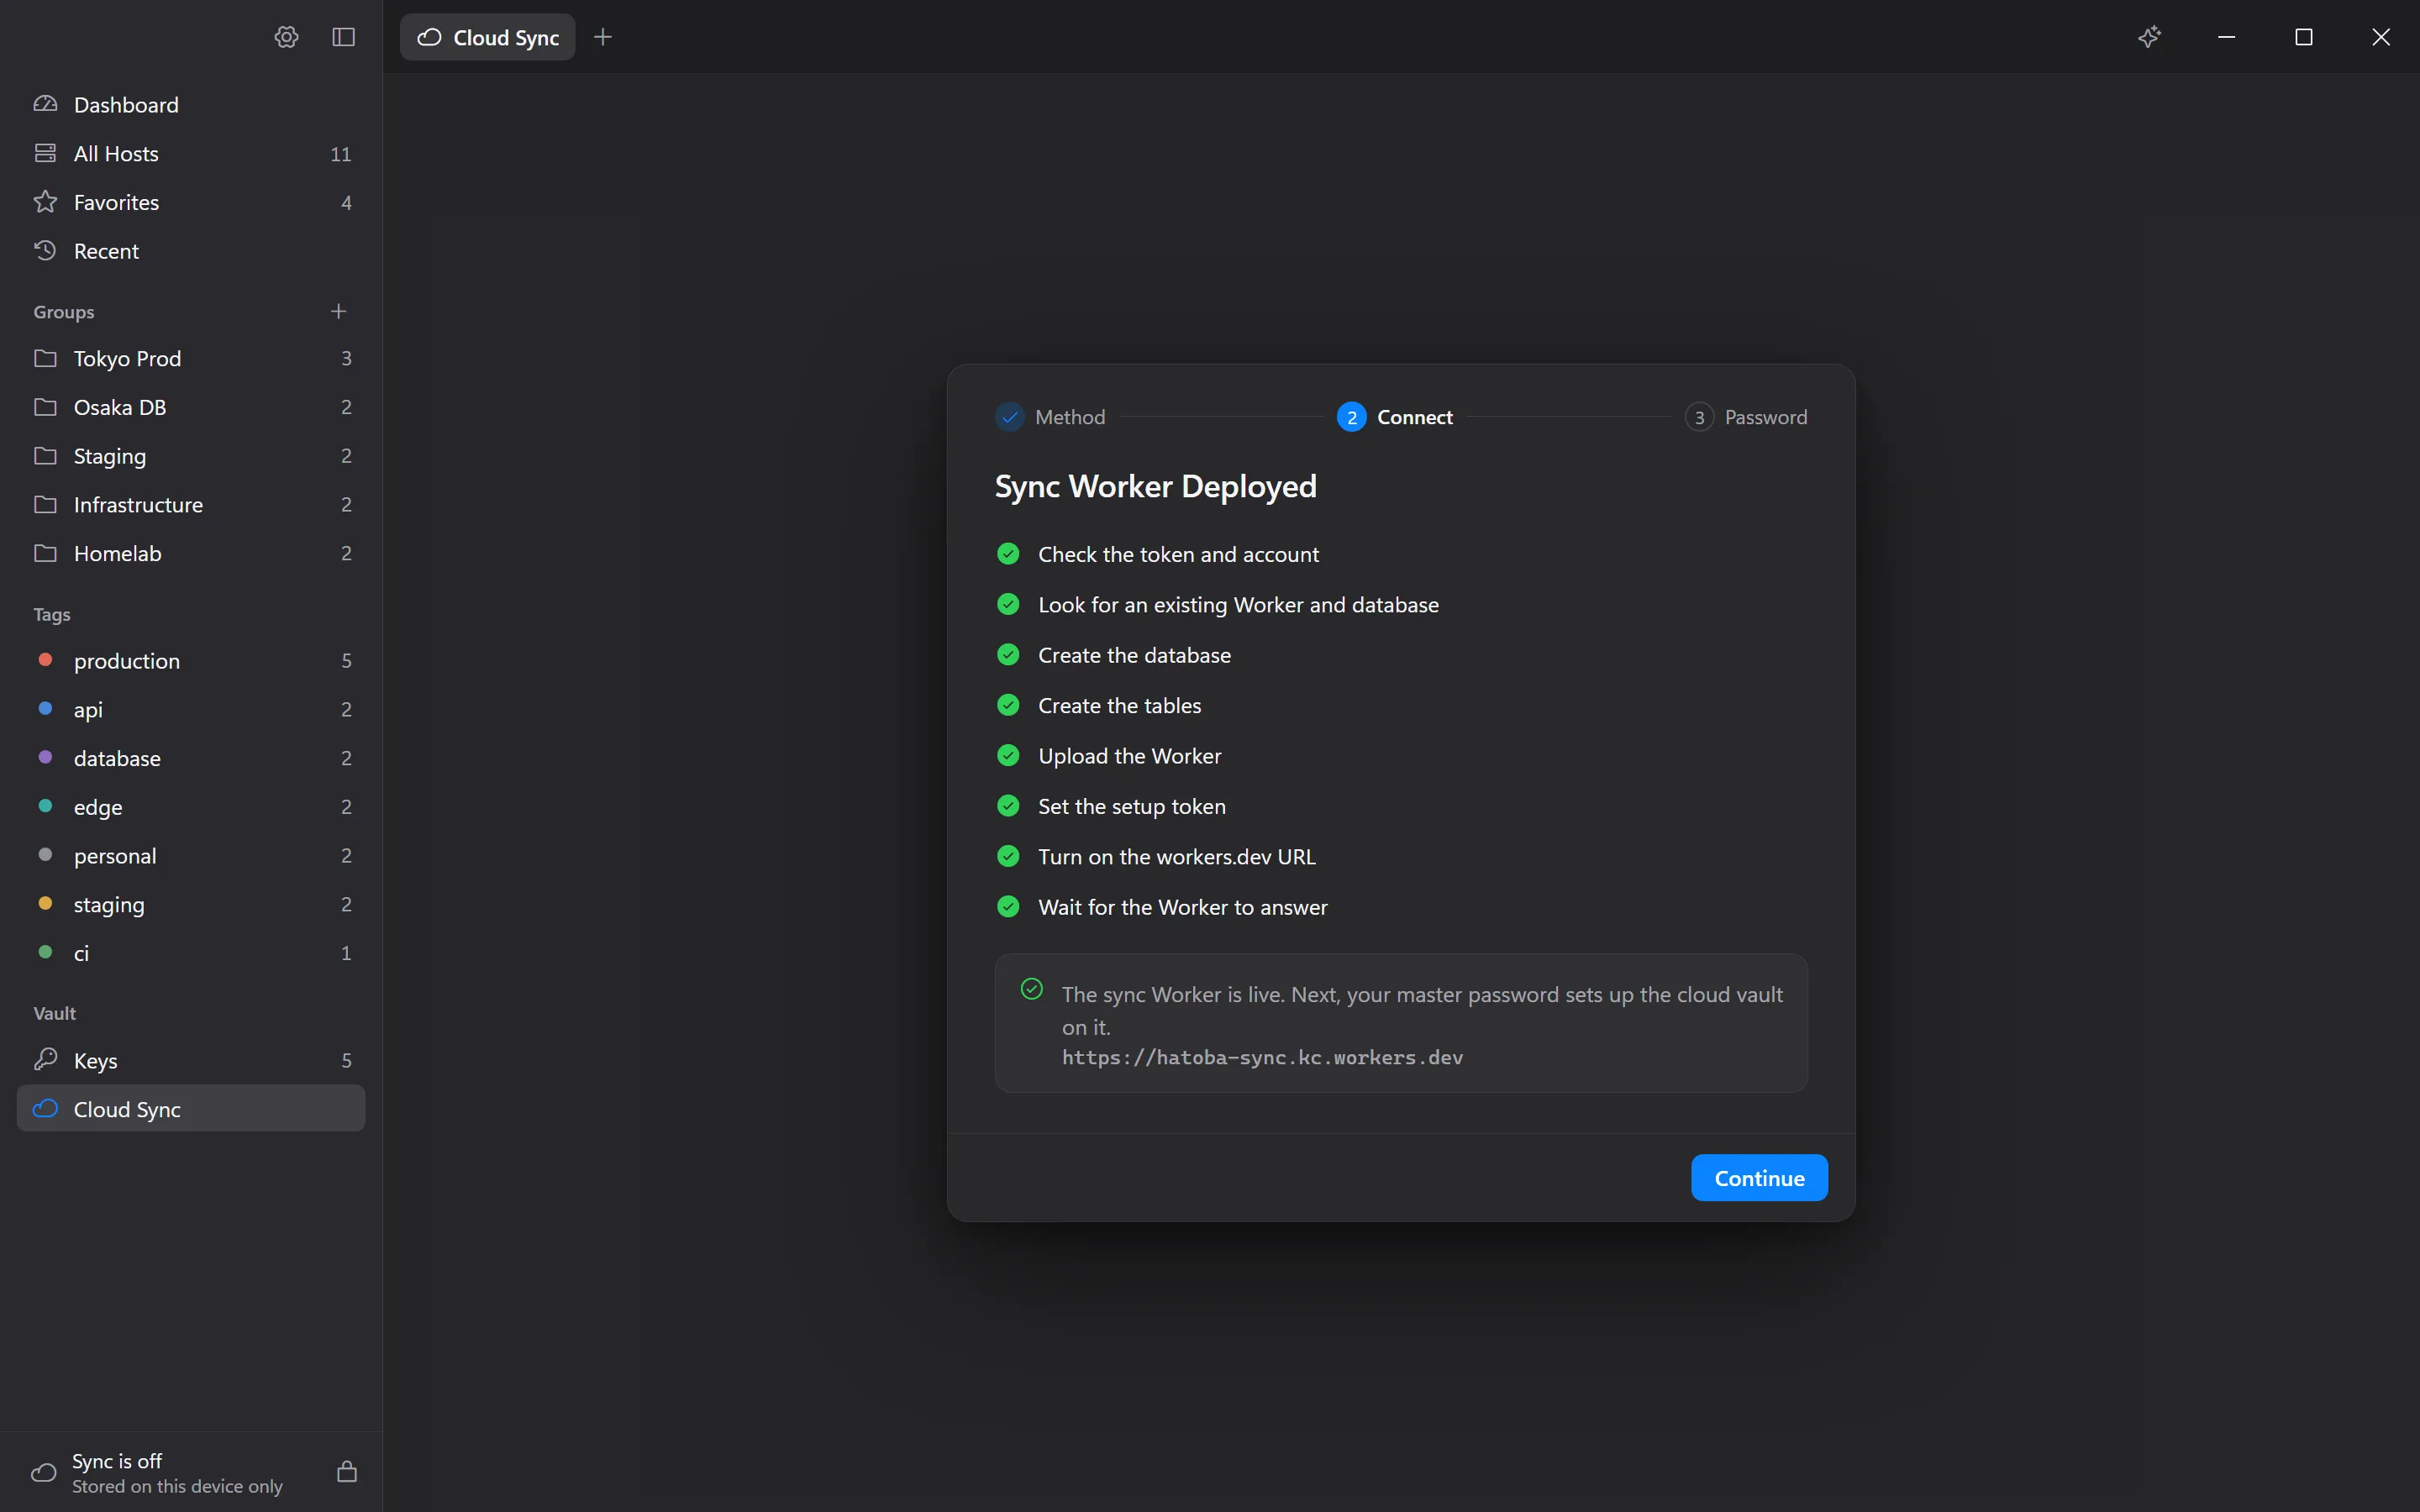2420x1512 pixels.
Task: Select Cloud Sync in the sidebar
Action: pyautogui.click(x=191, y=1109)
